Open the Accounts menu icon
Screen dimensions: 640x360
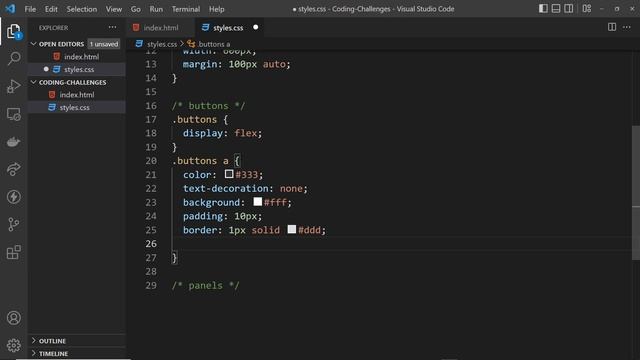13,318
